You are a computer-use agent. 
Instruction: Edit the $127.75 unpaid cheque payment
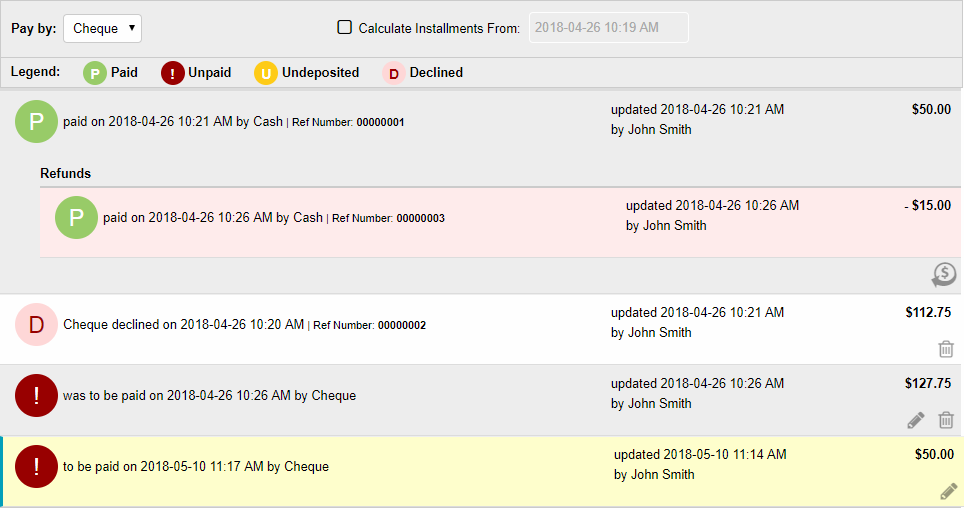916,420
